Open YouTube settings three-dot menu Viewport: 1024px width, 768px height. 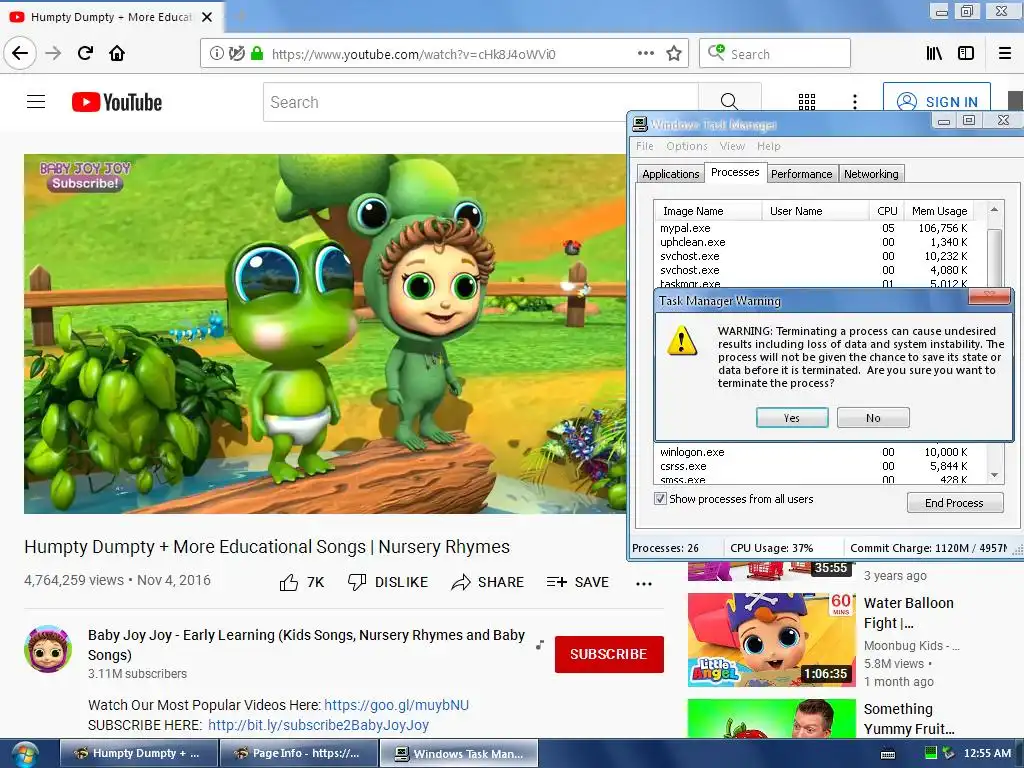(855, 102)
